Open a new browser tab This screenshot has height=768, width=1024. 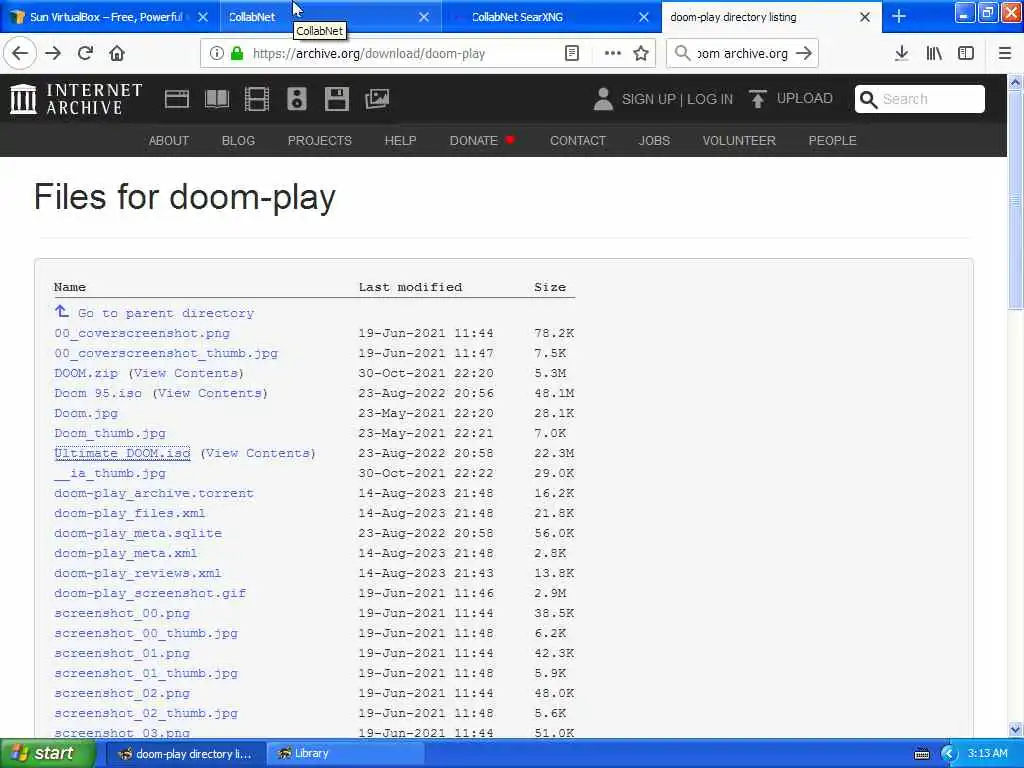tap(899, 16)
